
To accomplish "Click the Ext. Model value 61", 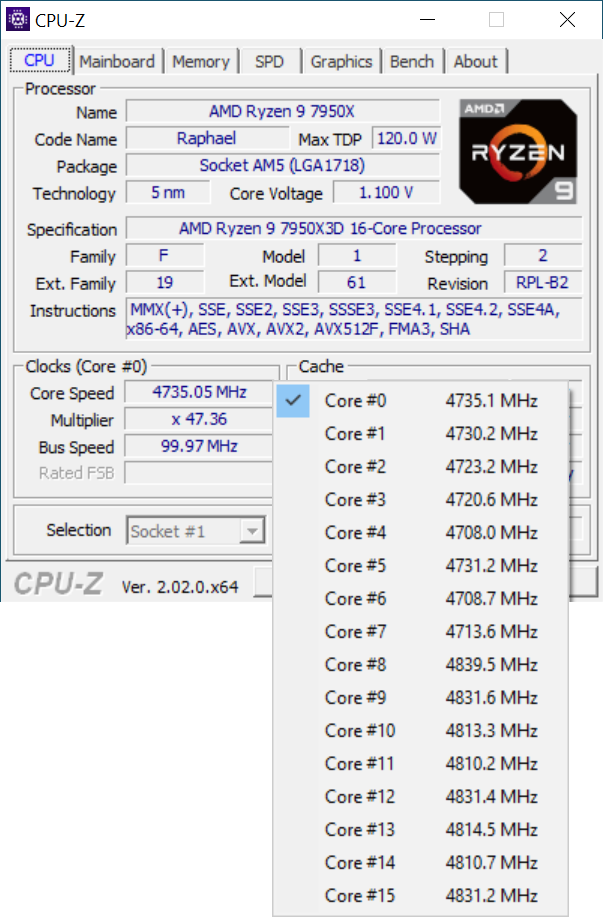I will 356,282.
